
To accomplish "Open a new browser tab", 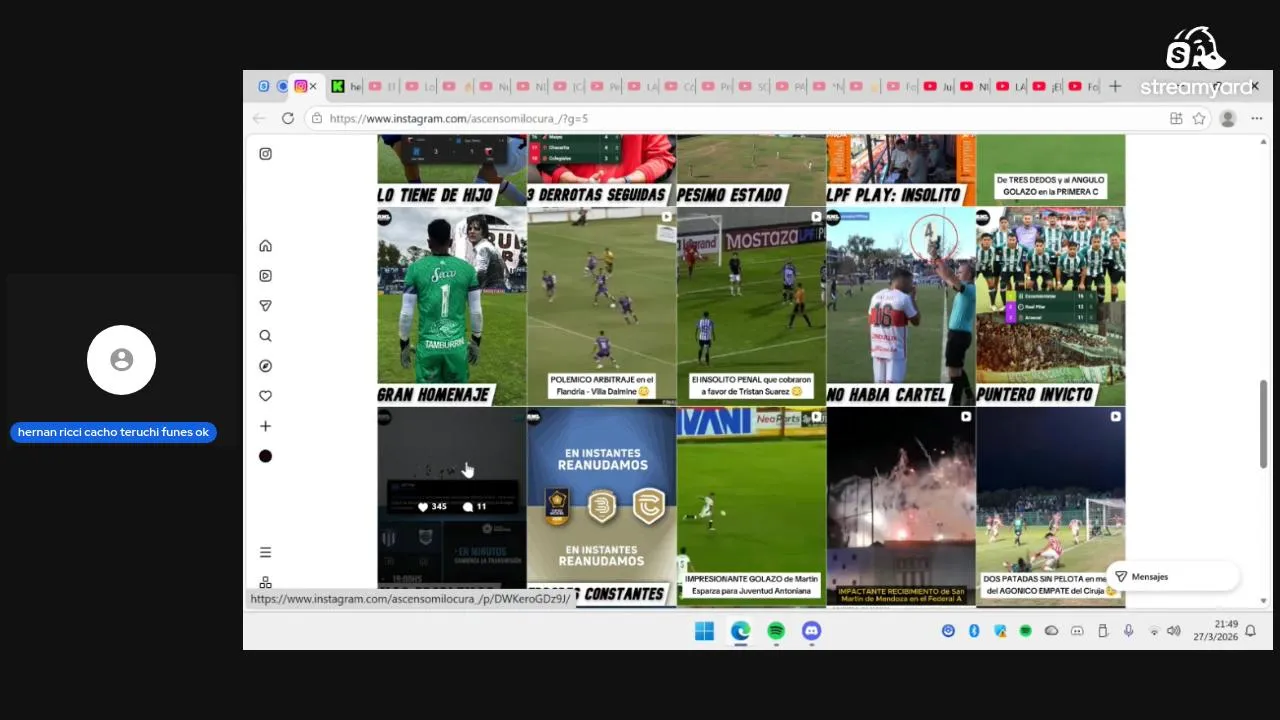I will [x=1115, y=87].
